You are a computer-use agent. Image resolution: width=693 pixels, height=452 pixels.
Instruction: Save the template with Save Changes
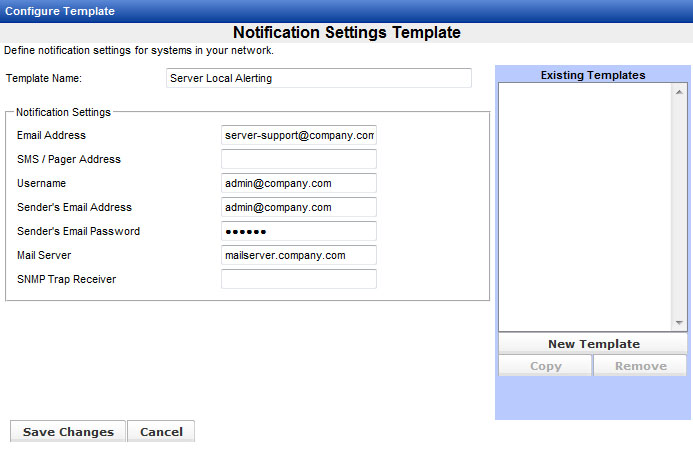click(68, 432)
